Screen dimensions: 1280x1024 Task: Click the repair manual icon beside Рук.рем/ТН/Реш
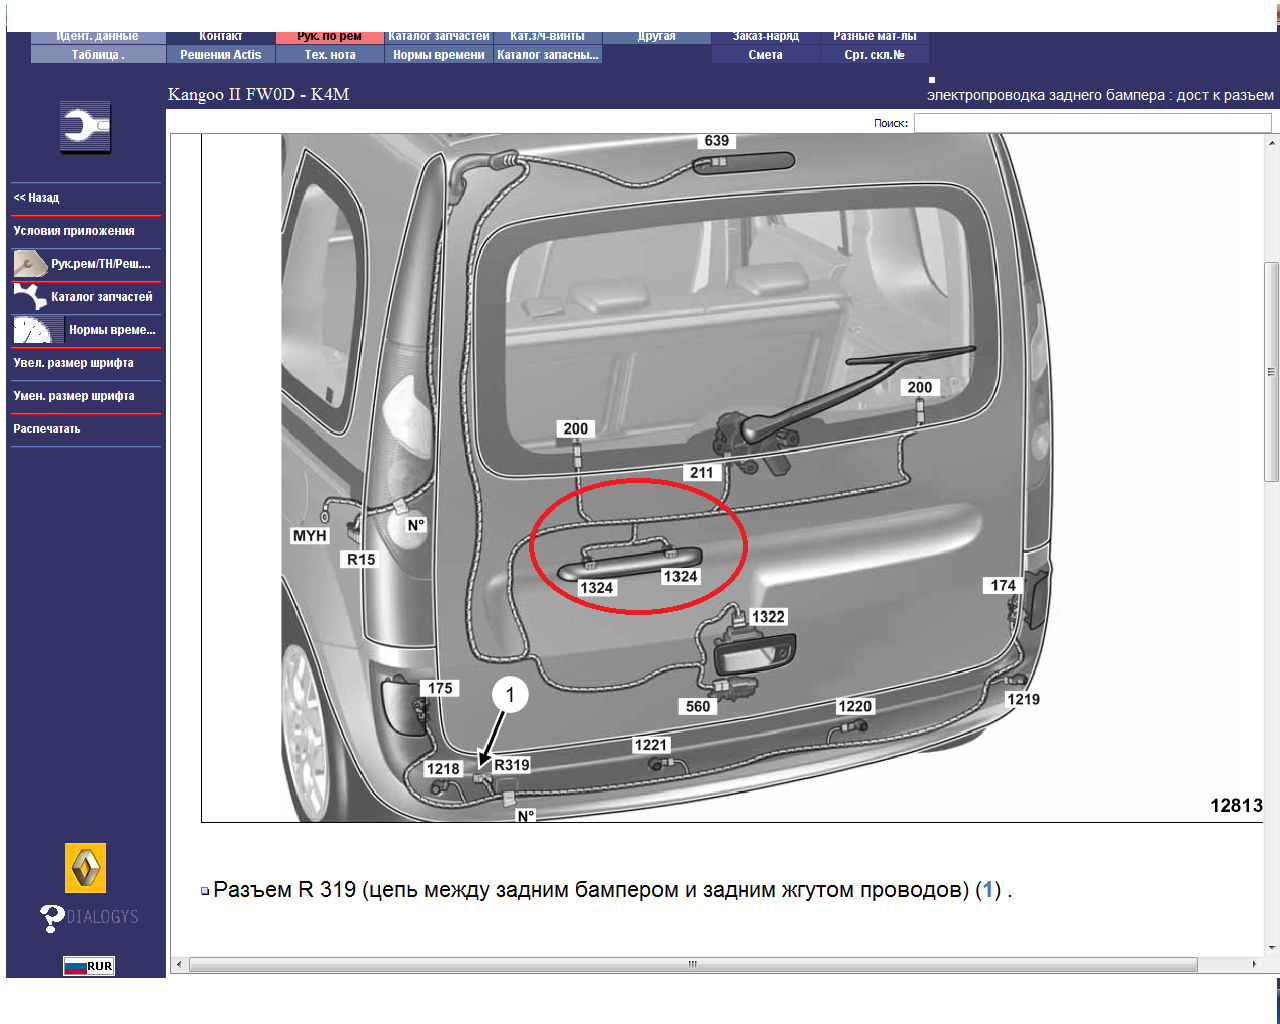click(x=30, y=264)
